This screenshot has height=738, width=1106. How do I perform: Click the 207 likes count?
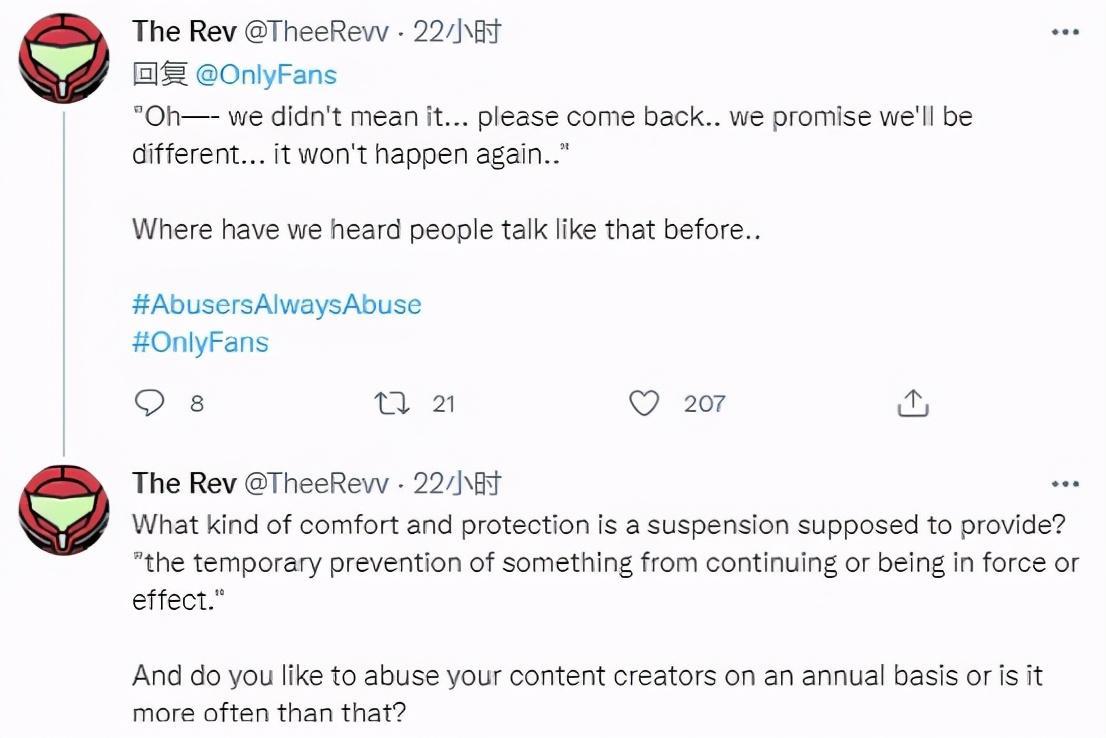(x=704, y=404)
